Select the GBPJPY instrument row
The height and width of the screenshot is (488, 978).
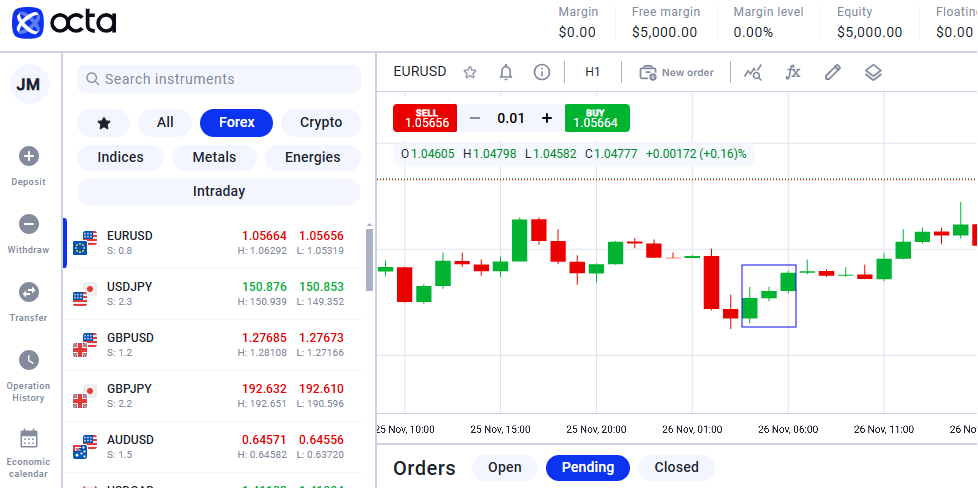[214, 396]
